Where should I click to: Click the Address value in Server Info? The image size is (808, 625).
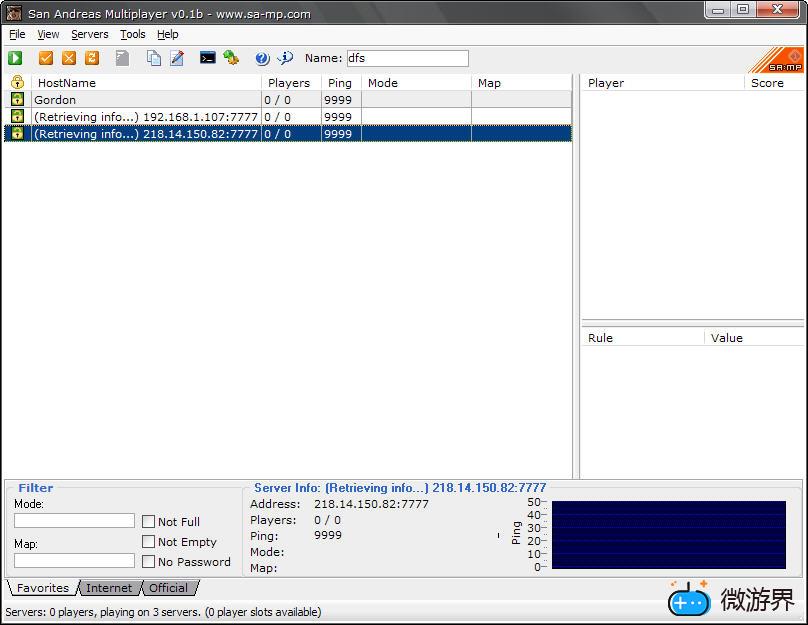pos(371,504)
